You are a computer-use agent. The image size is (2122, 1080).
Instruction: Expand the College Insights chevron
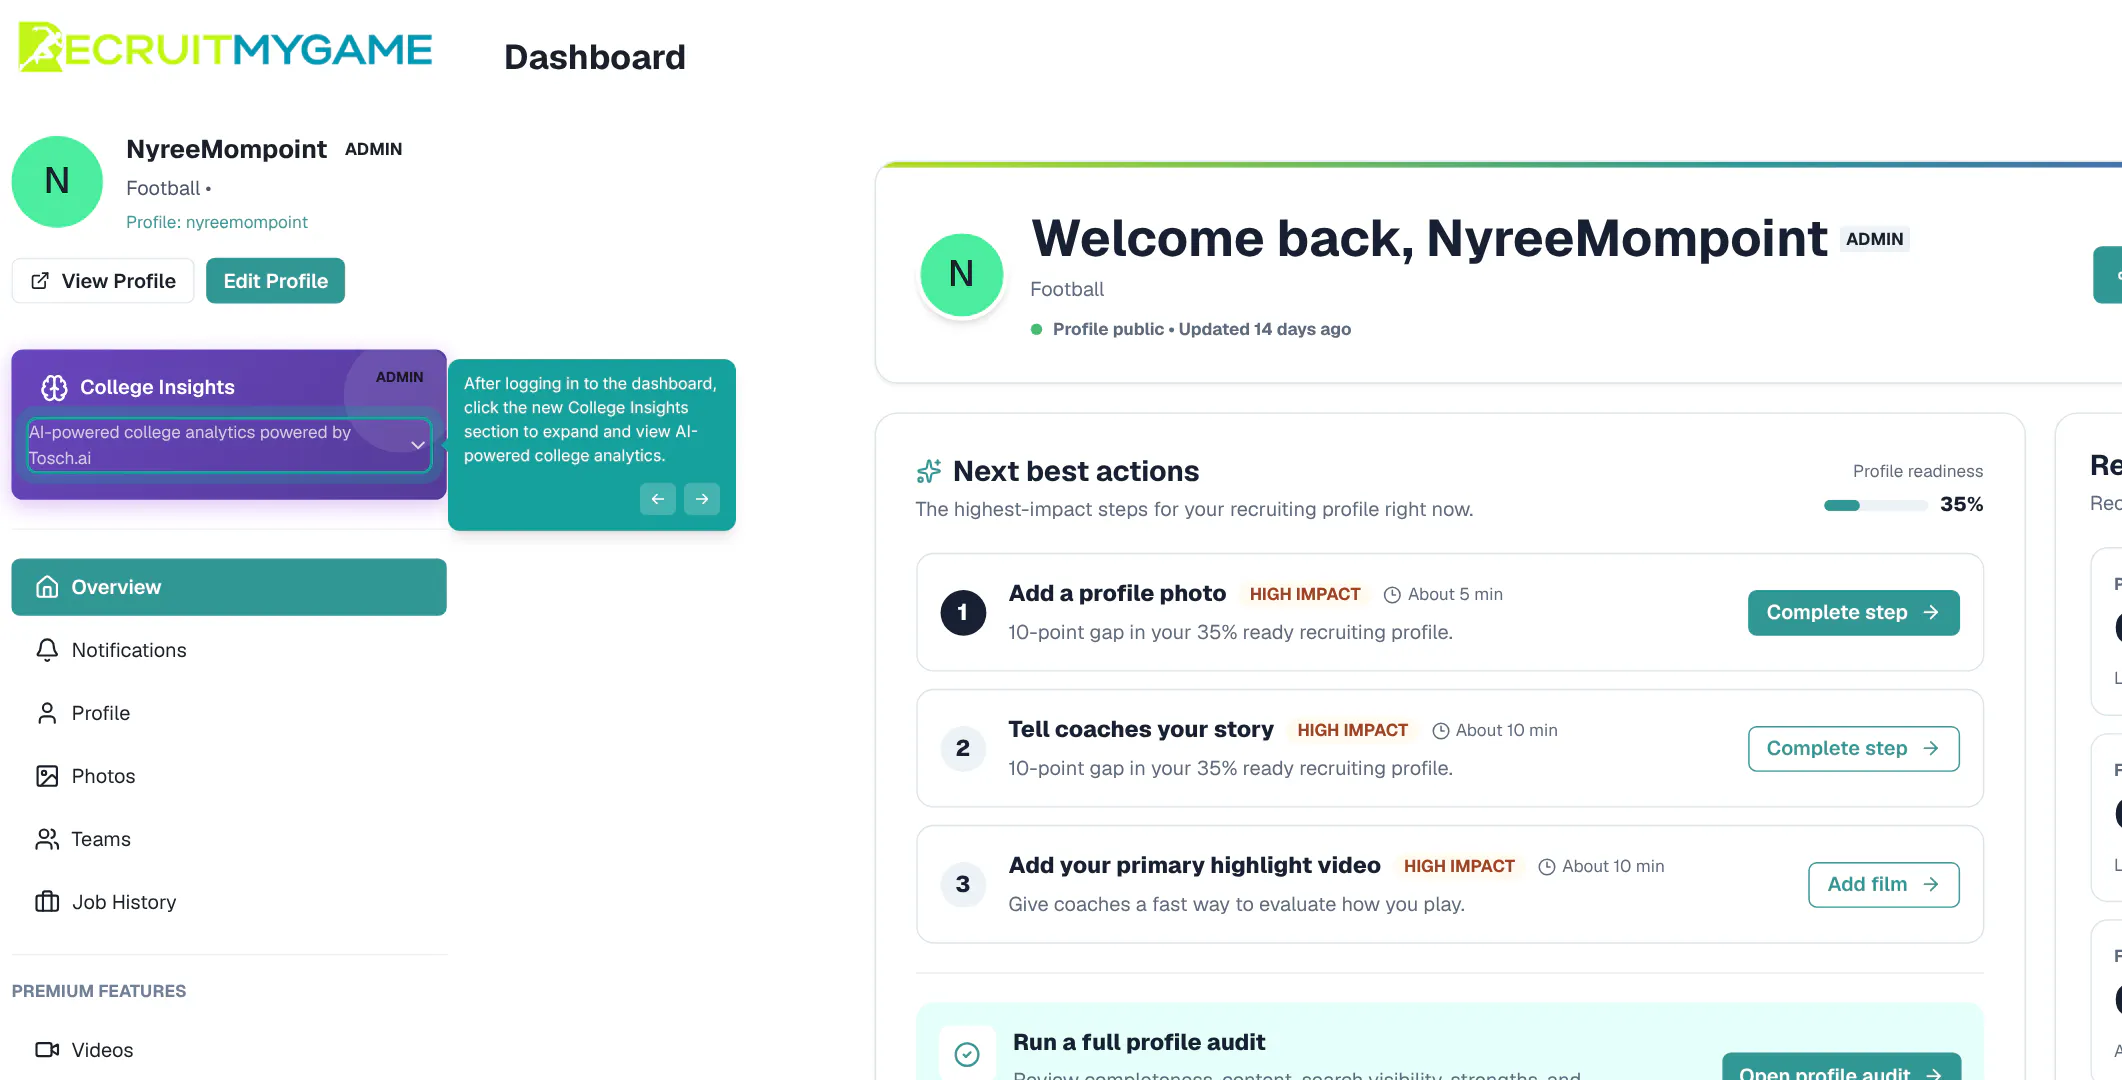click(418, 445)
